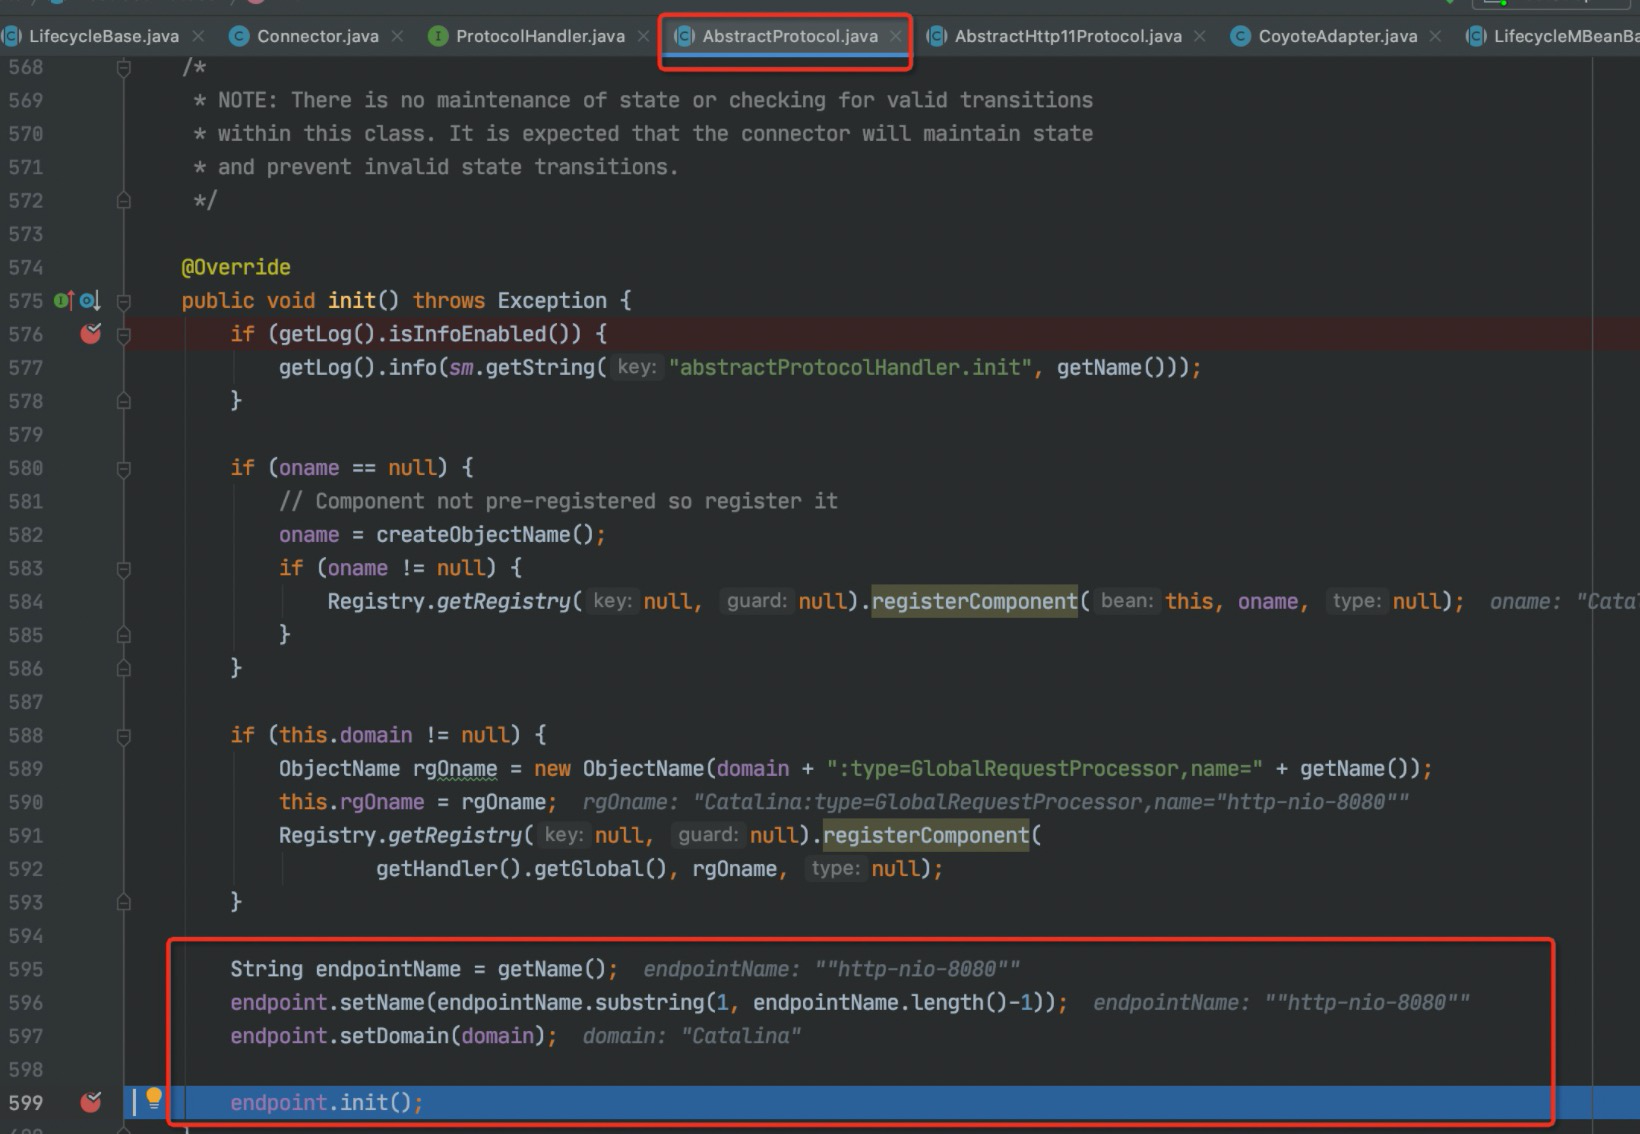
Task: Click registerComponent call on line 584
Action: pos(974,601)
